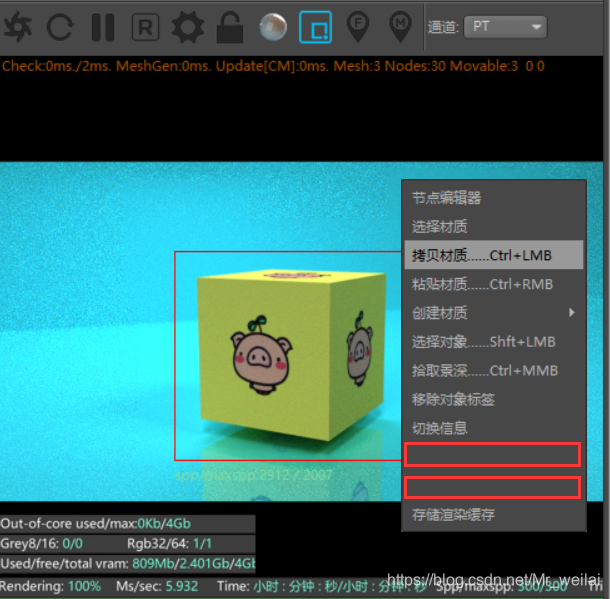Click the Grey8/16 value 0/0
Screen dimensions: 610x599
point(72,543)
